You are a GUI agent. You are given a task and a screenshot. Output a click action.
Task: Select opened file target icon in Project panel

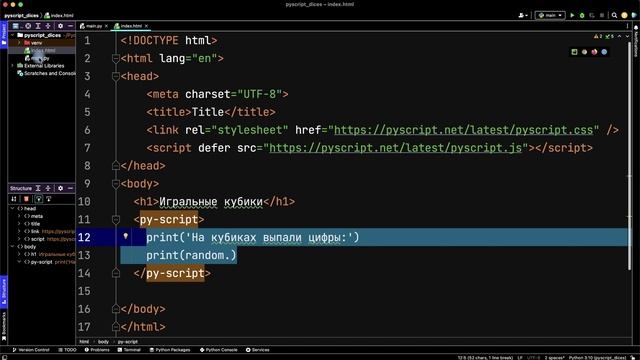(x=28, y=26)
